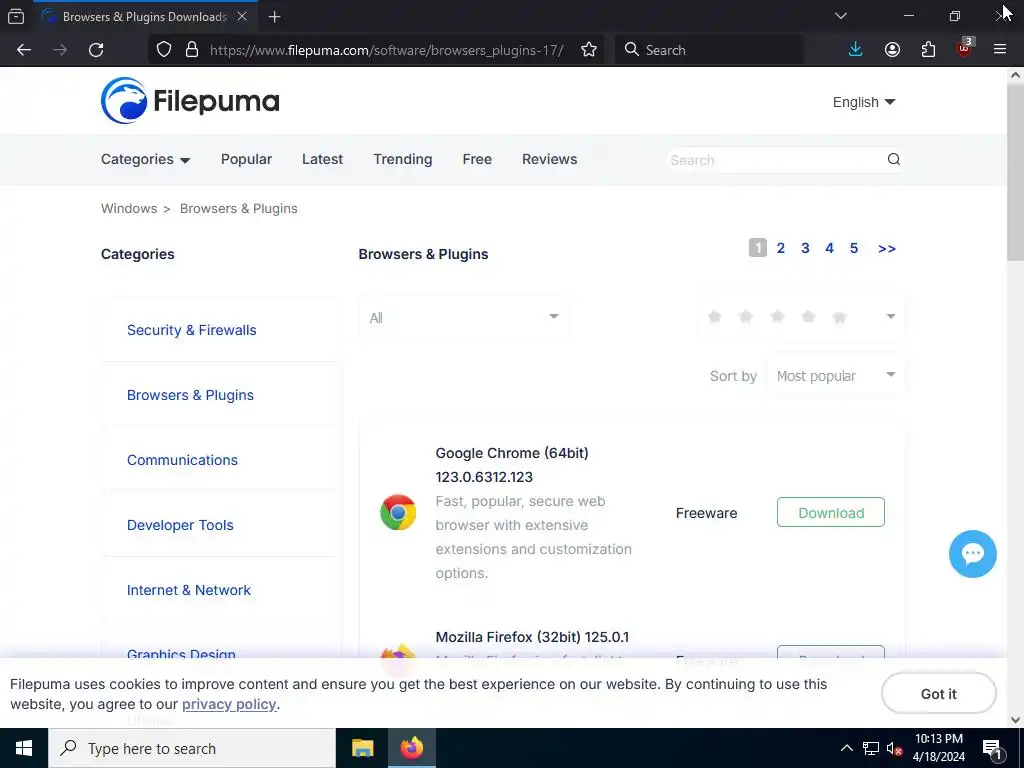
Task: Open the Google Chrome (64bit) title link
Action: pyautogui.click(x=512, y=465)
